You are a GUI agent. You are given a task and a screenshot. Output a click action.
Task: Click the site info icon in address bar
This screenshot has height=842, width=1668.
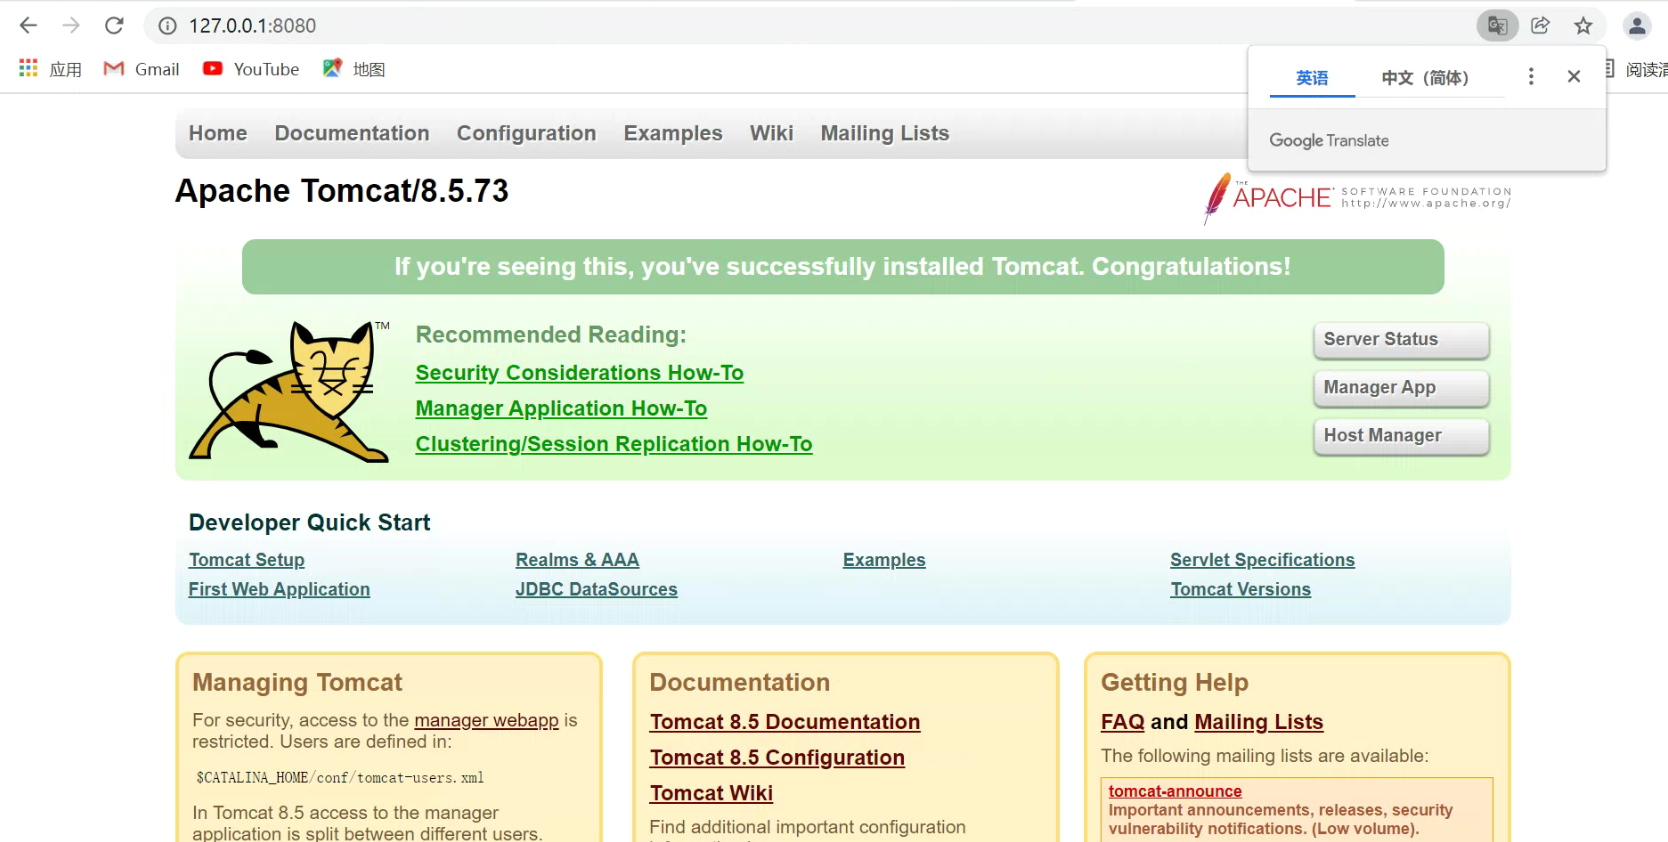[x=167, y=26]
